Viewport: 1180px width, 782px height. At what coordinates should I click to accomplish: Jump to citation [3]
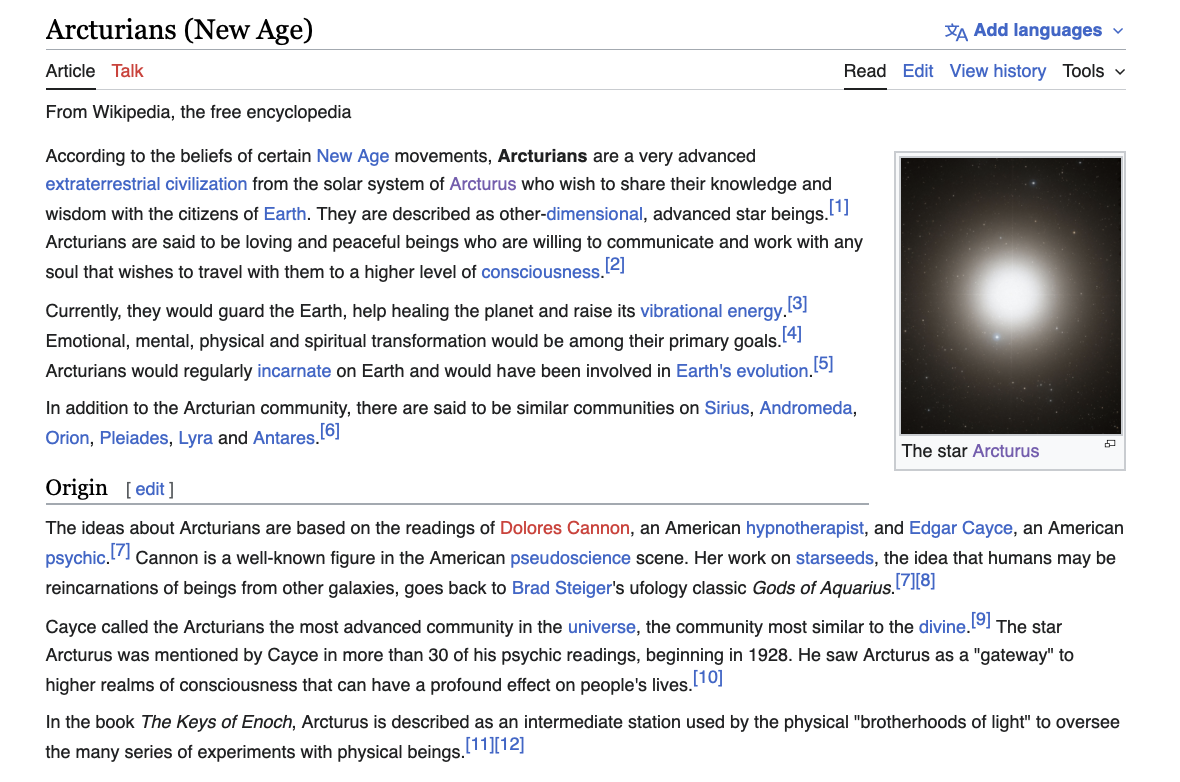797,303
